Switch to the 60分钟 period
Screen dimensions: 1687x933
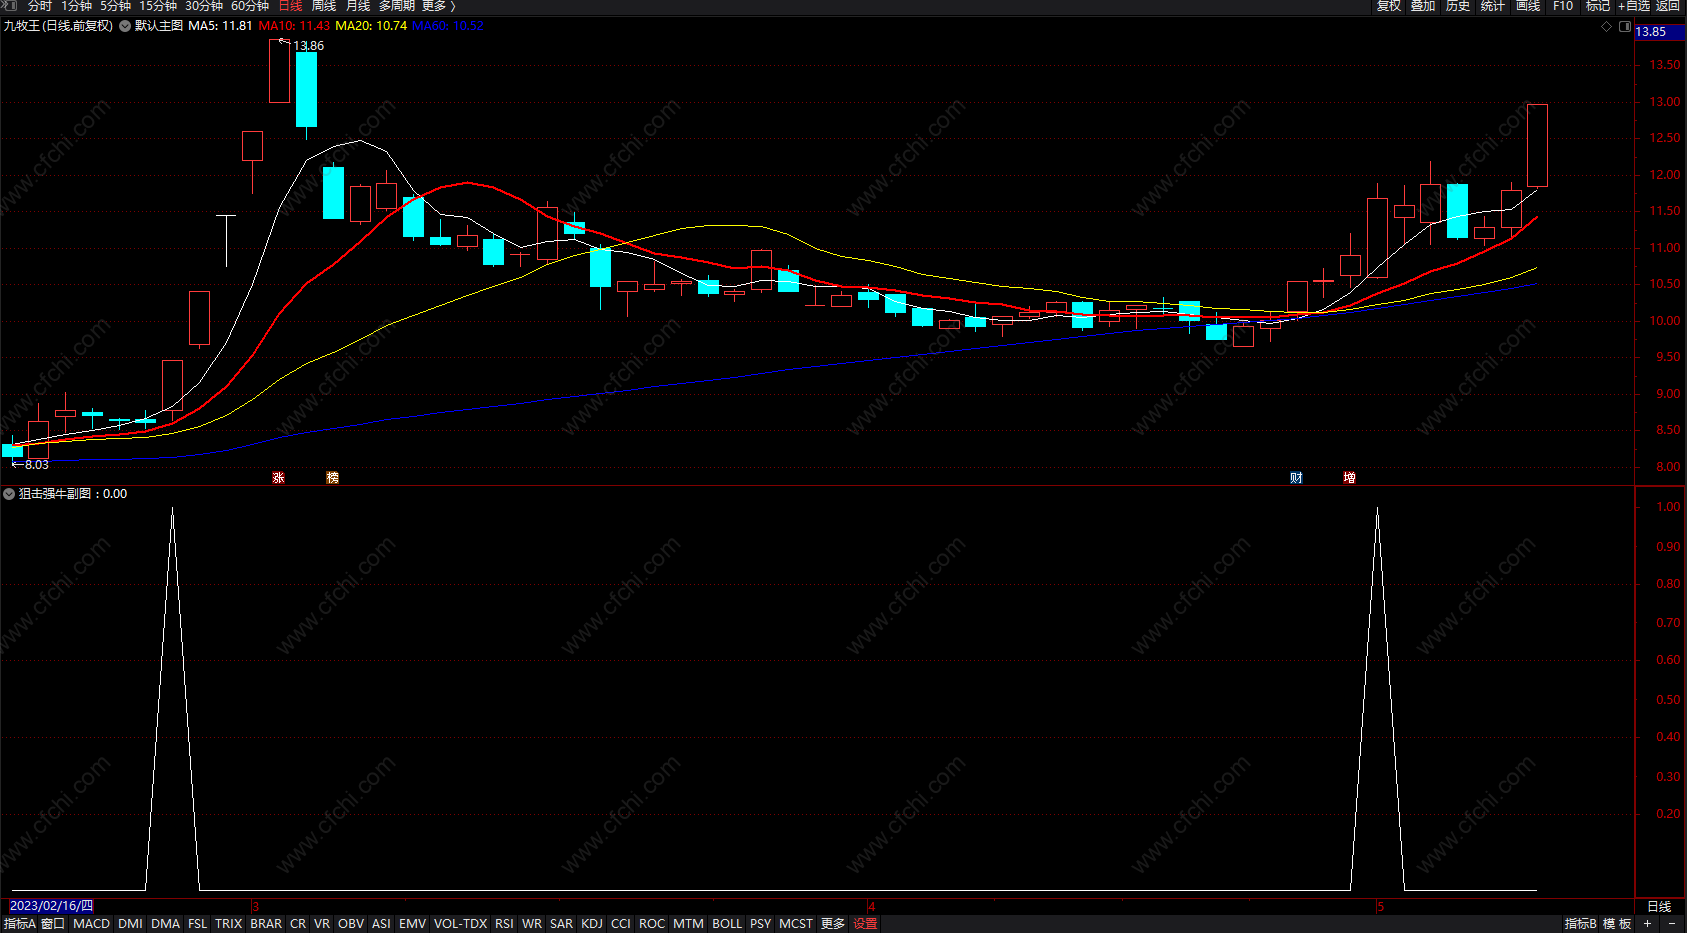pyautogui.click(x=250, y=6)
